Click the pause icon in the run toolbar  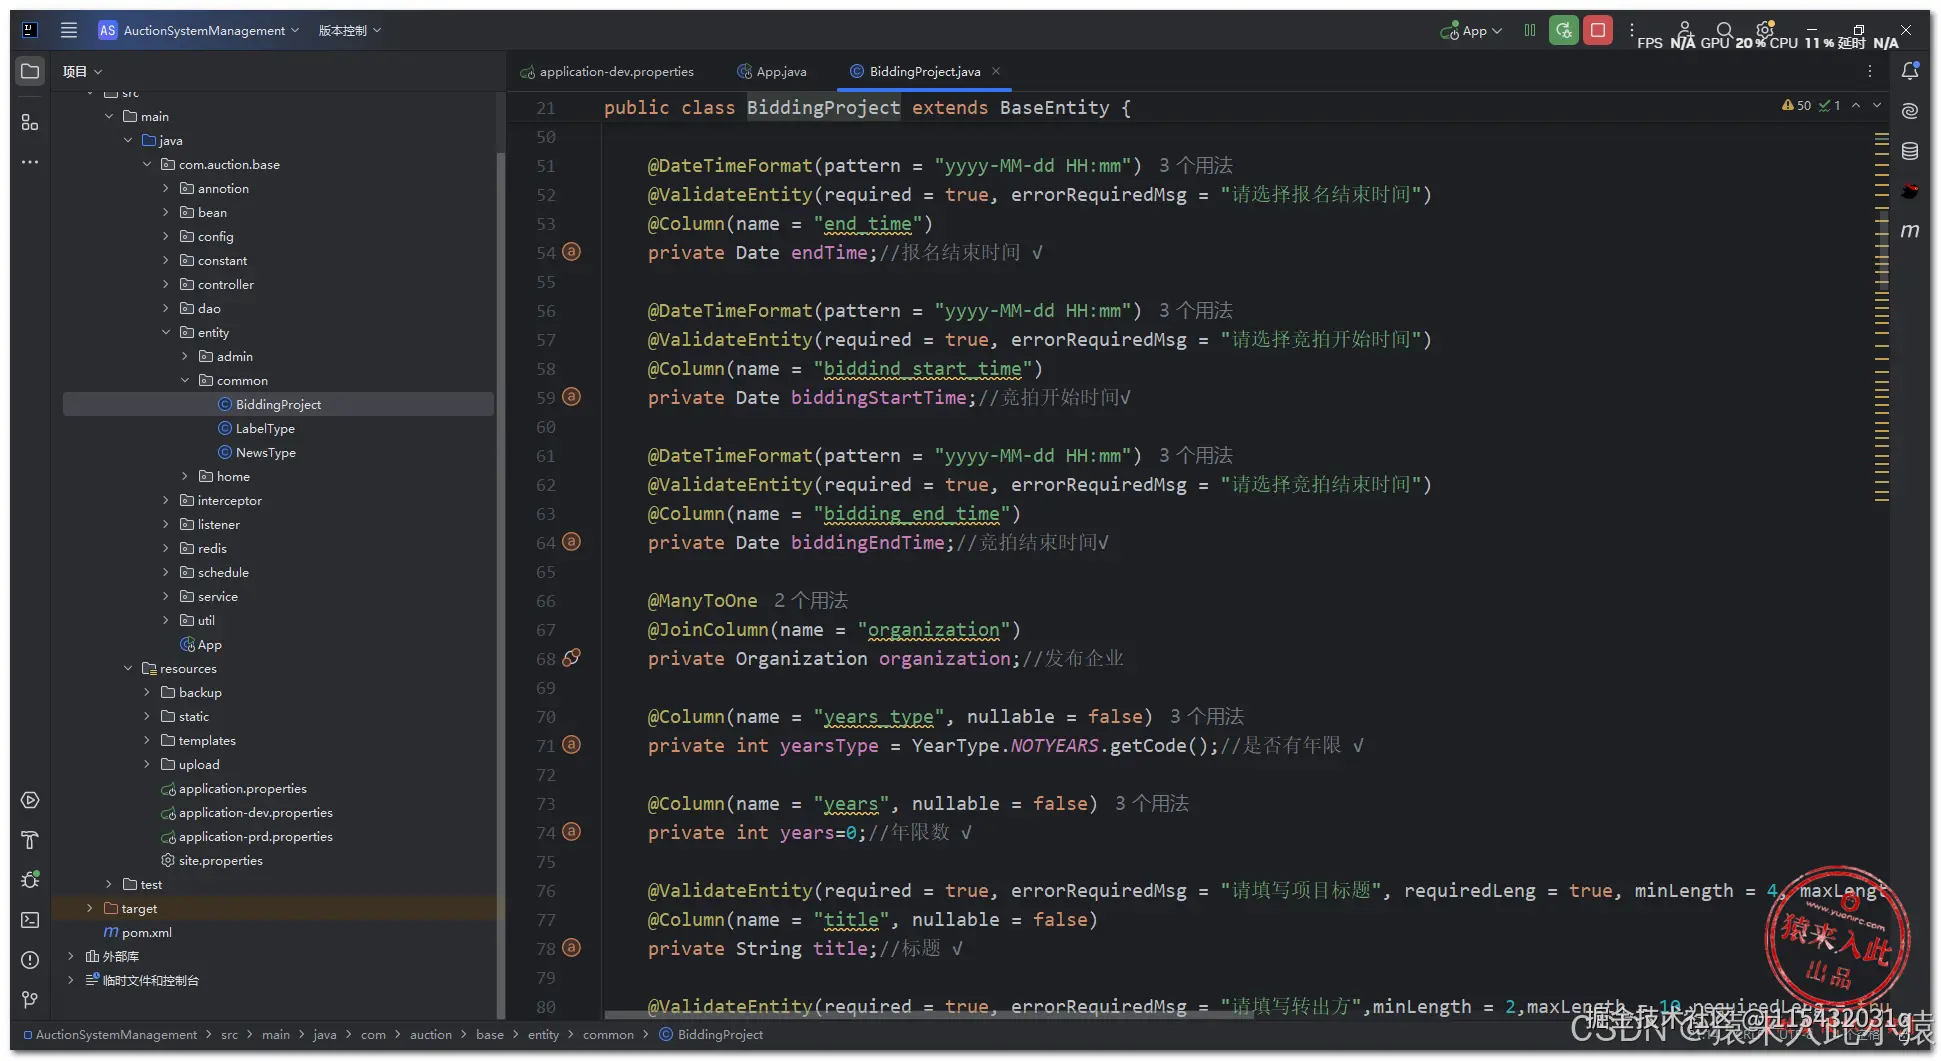1530,30
